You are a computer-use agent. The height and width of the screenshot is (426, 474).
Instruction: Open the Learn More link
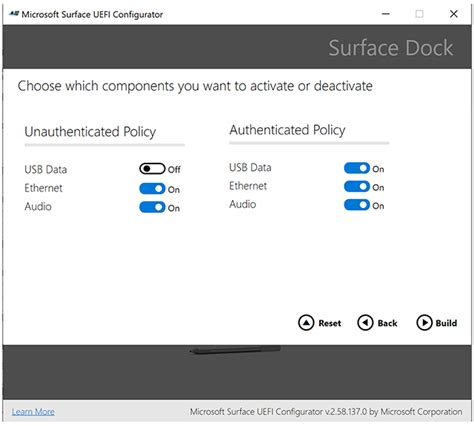pyautogui.click(x=33, y=412)
